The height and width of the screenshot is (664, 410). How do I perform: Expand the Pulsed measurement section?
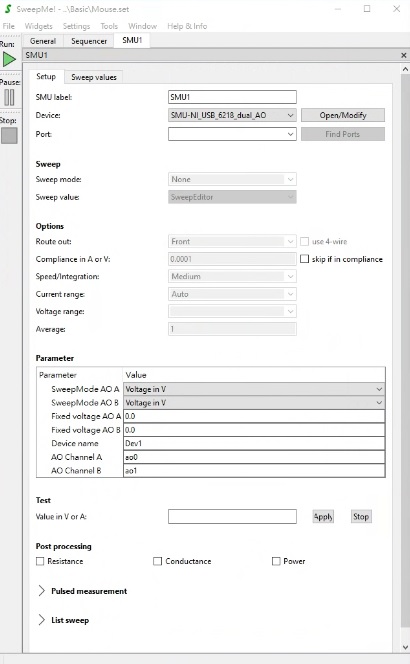pos(42,591)
